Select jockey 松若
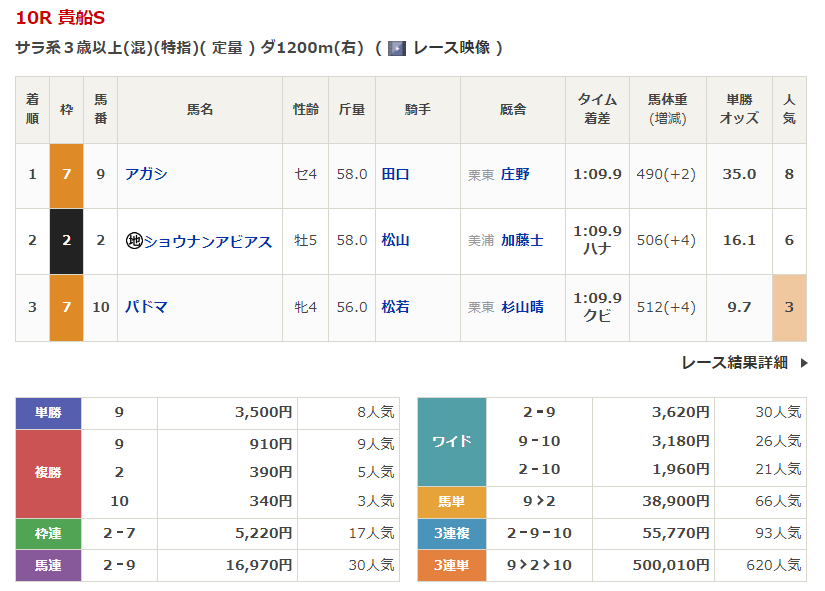Screen dimensions: 825x591 395,307
